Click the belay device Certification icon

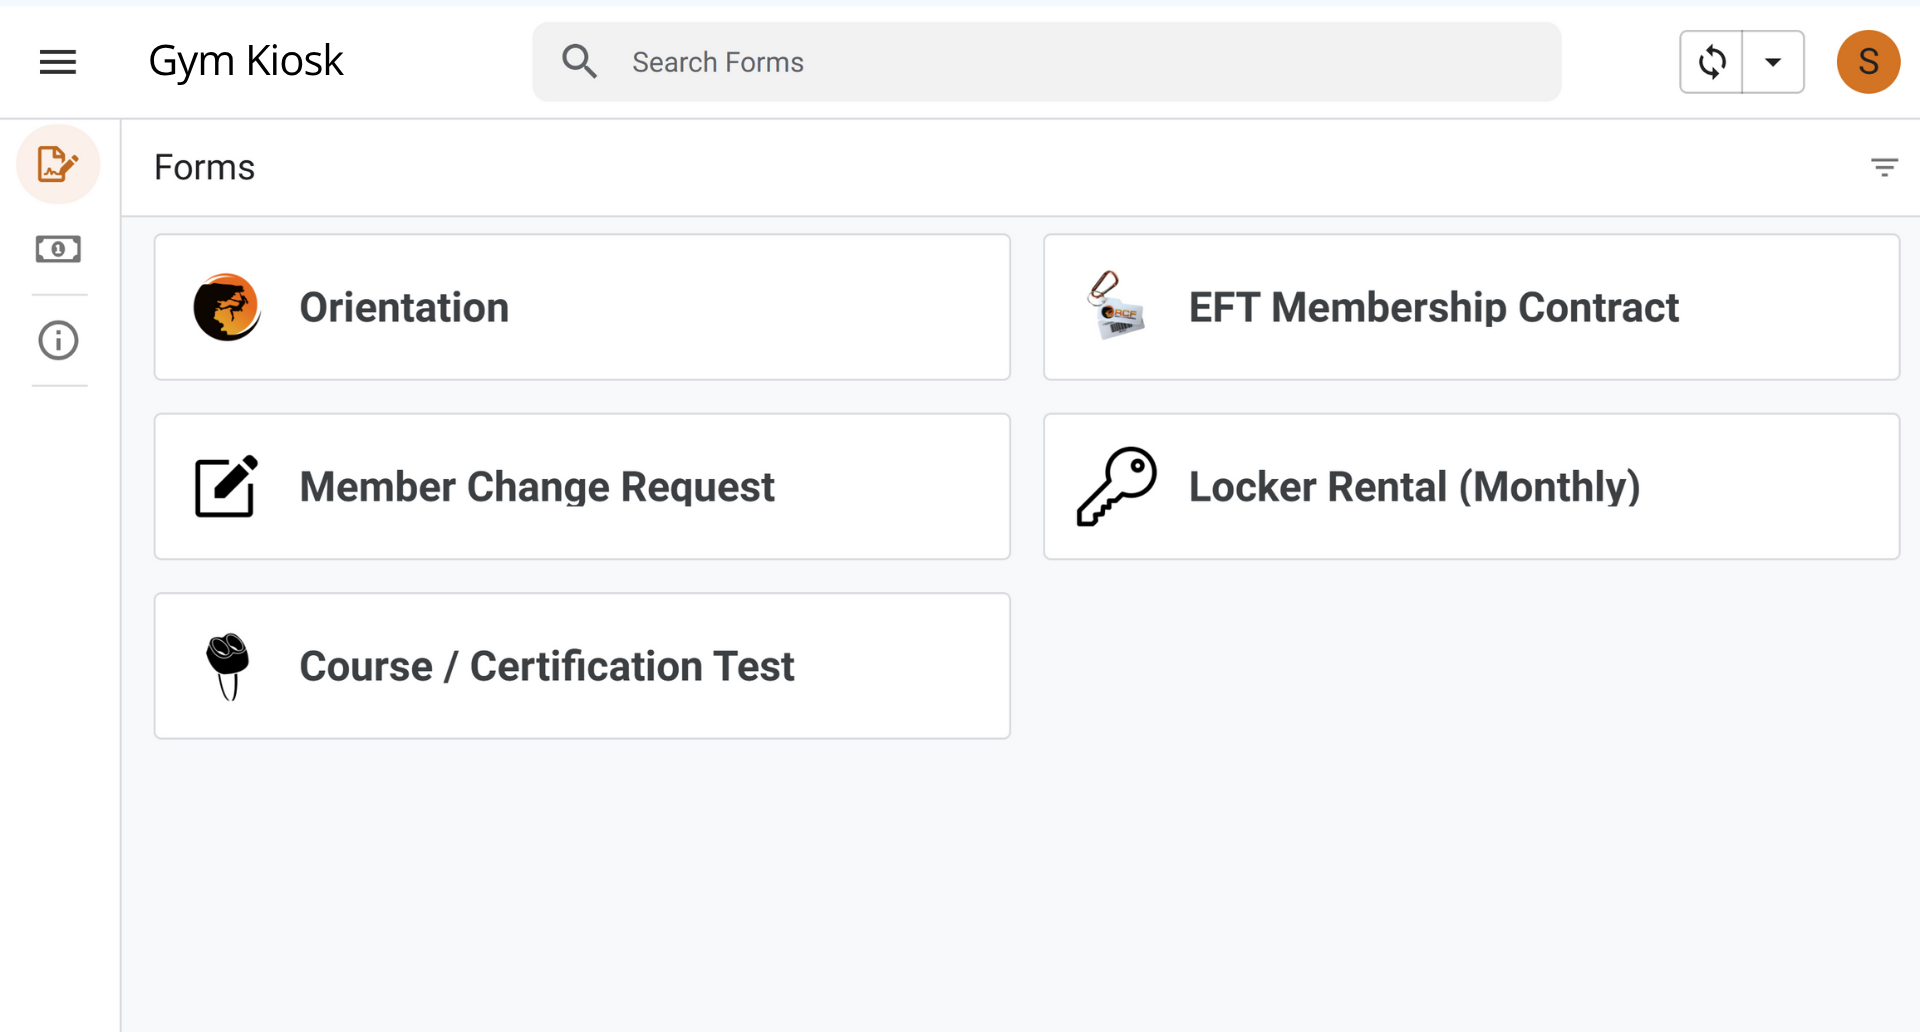click(x=228, y=666)
